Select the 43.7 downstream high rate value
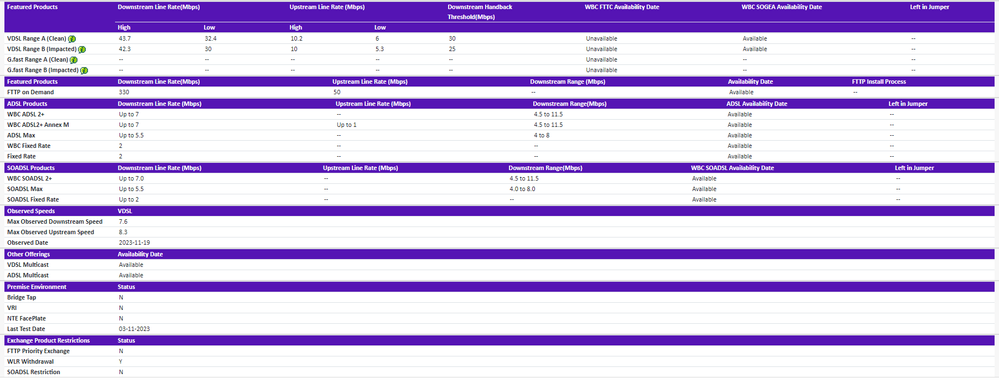Image resolution: width=999 pixels, height=381 pixels. coord(125,39)
